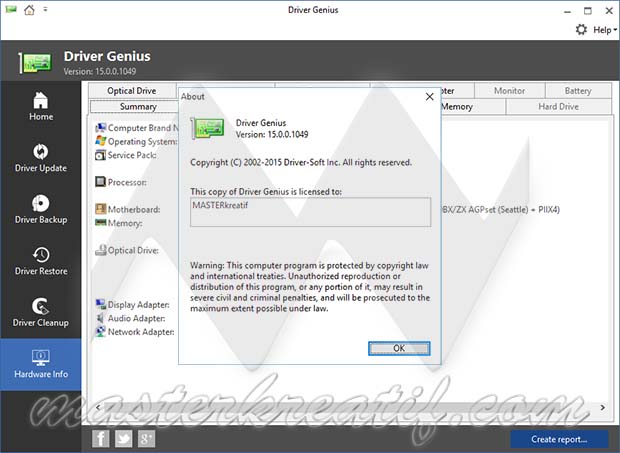Click the Driver Genius logo in header

35,63
